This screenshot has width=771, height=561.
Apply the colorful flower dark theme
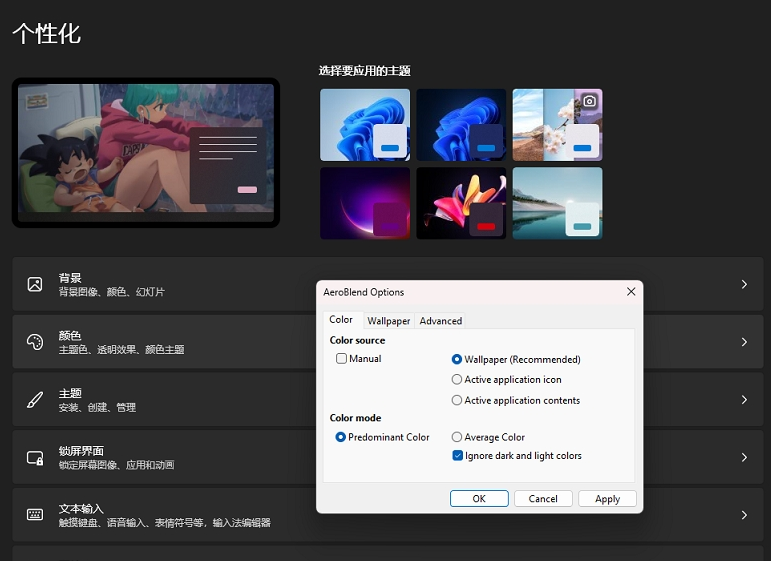point(461,203)
